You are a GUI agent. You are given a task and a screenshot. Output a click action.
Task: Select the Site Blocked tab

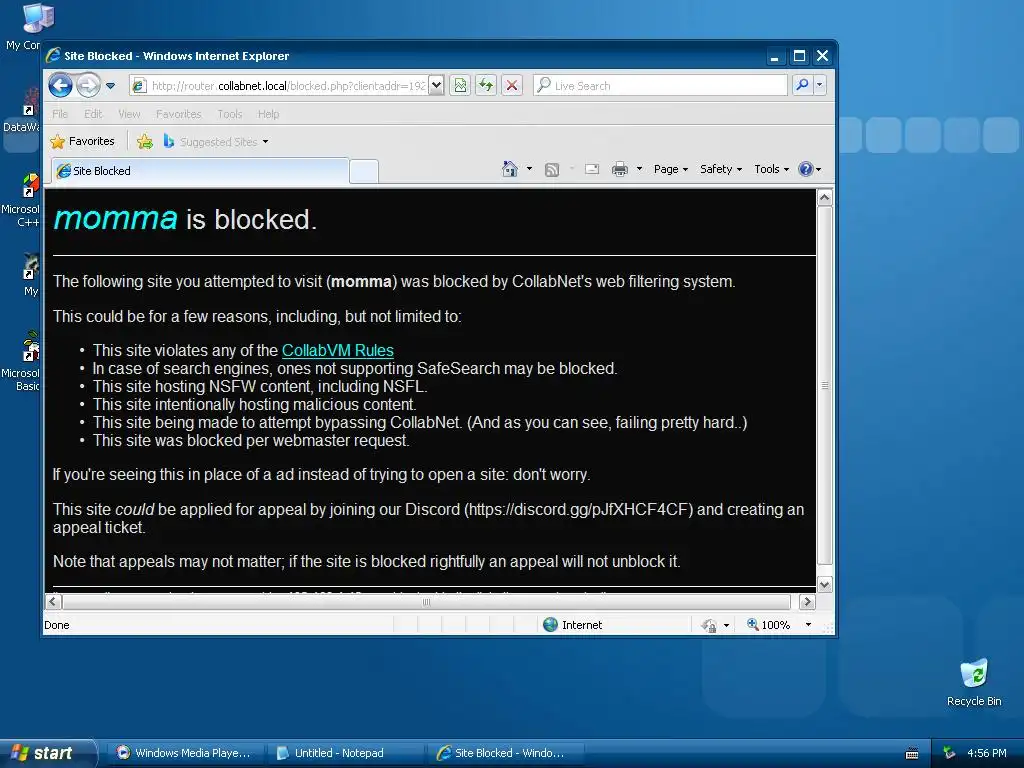pos(200,171)
